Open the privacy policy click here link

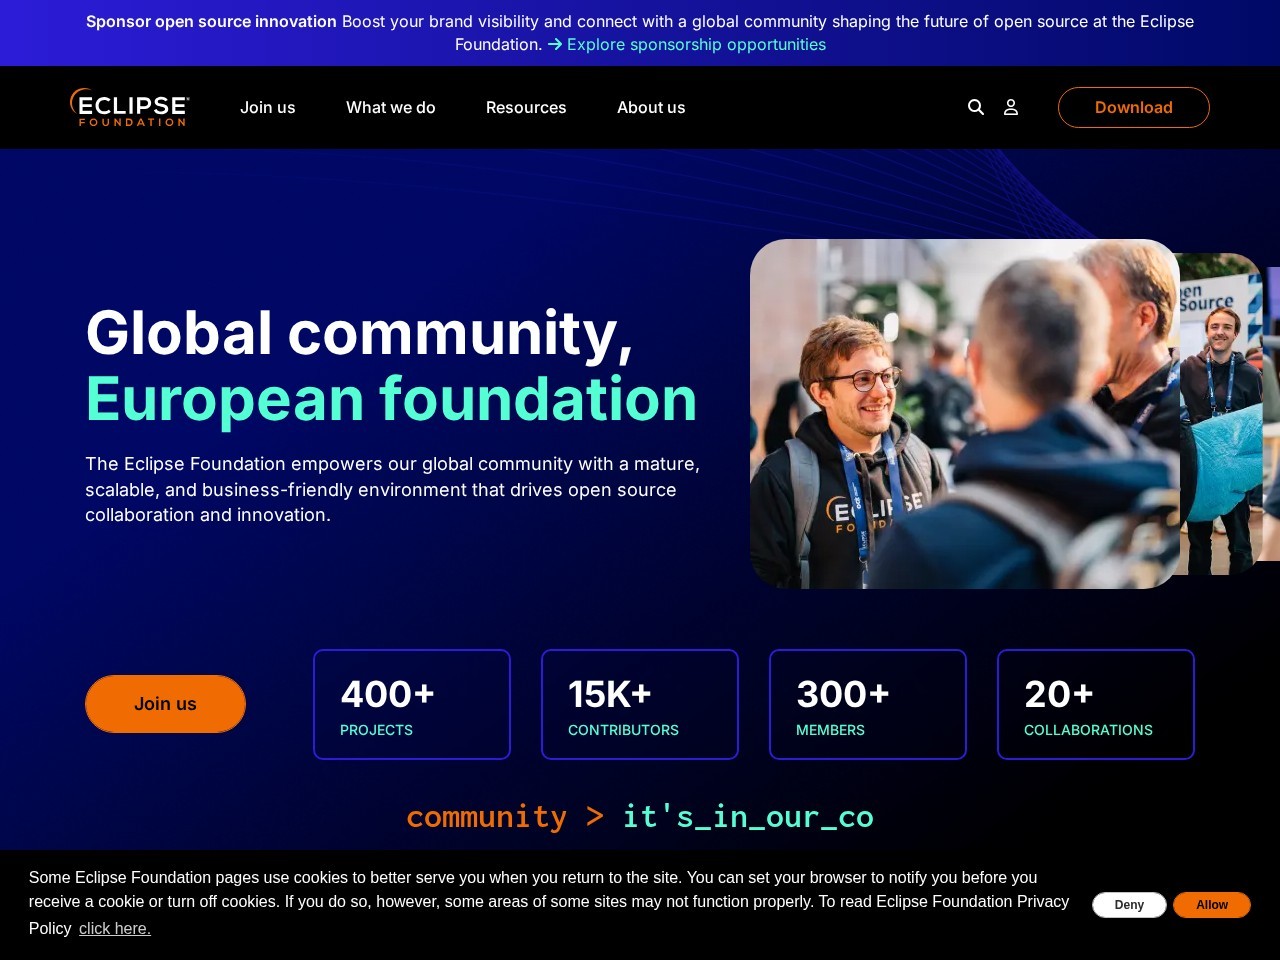[115, 928]
